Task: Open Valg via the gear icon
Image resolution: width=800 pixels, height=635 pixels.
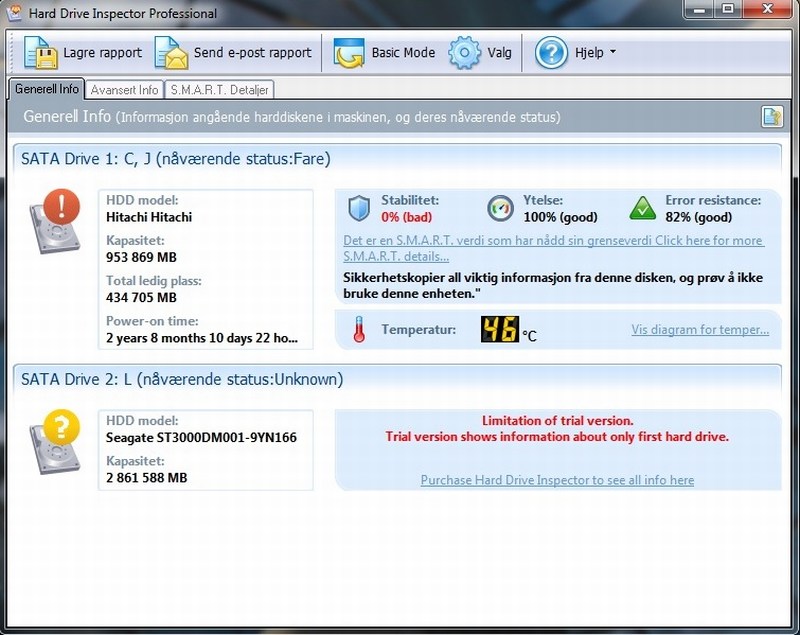Action: [x=464, y=53]
